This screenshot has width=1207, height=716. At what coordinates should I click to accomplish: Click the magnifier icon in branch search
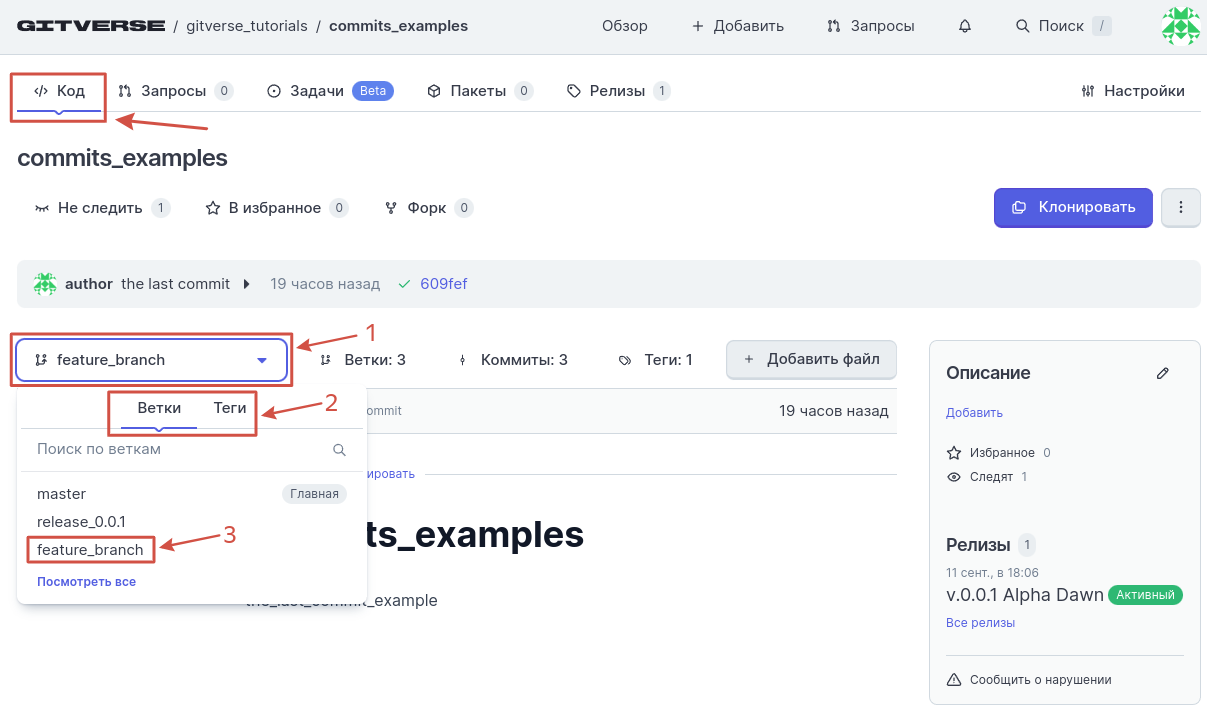pos(339,450)
